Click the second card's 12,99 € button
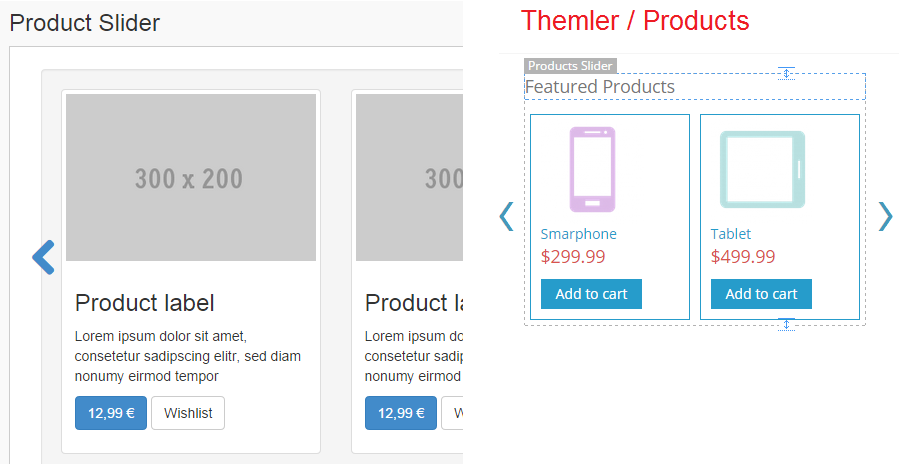This screenshot has height=464, width=899. pyautogui.click(x=401, y=413)
